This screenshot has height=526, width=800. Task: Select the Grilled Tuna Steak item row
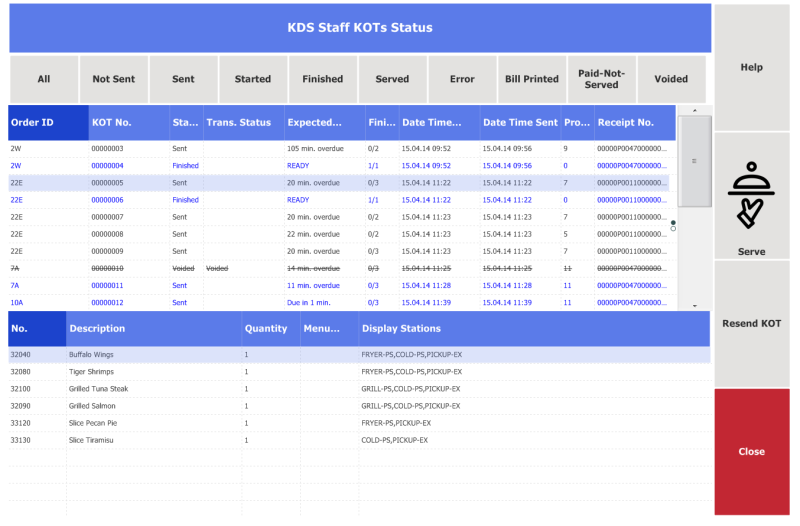[x=359, y=389]
